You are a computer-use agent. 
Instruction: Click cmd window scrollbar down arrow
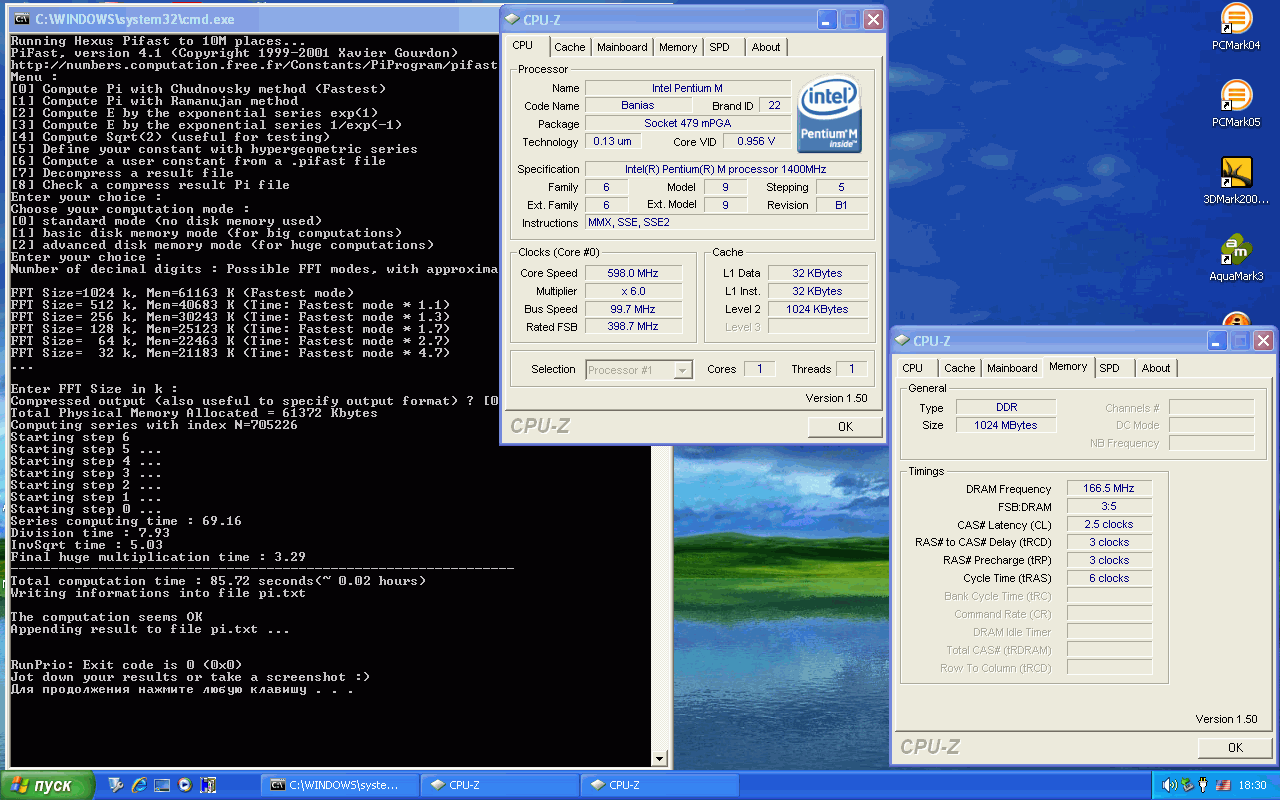tap(659, 759)
